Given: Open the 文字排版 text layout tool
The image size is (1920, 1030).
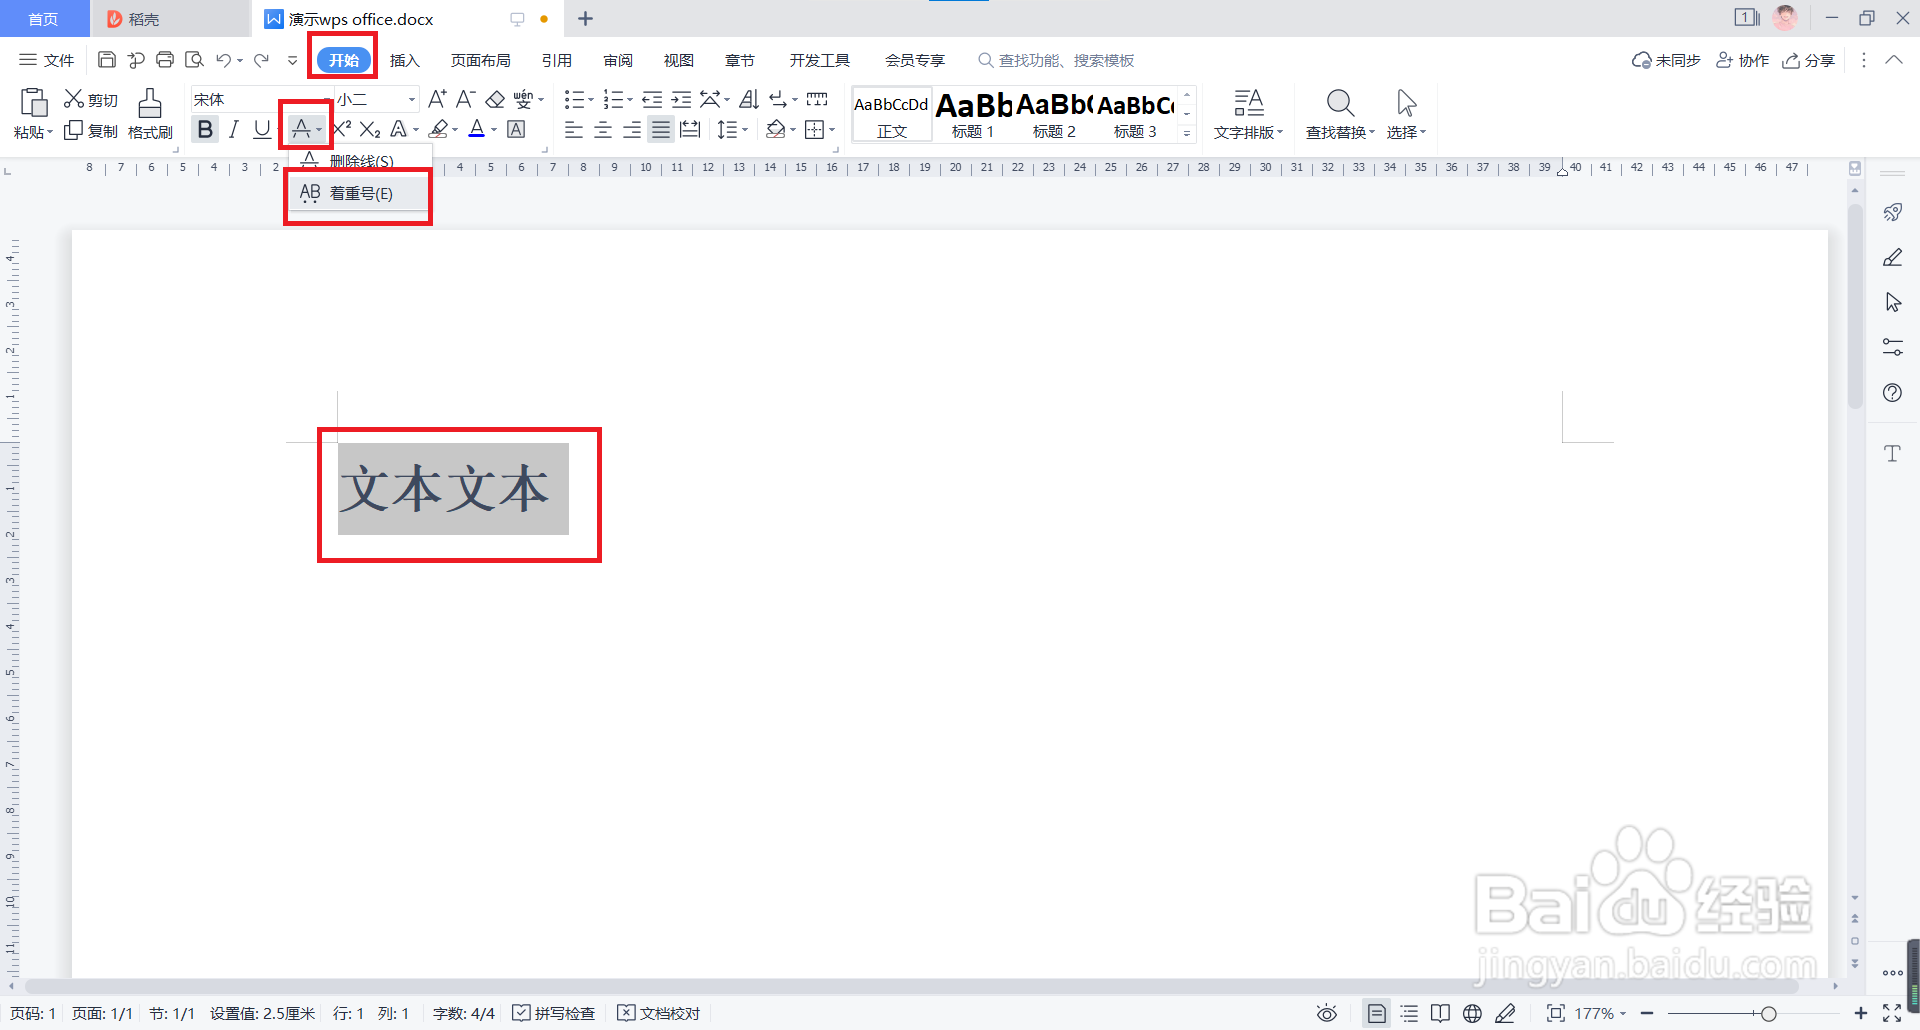Looking at the screenshot, I should (1248, 113).
